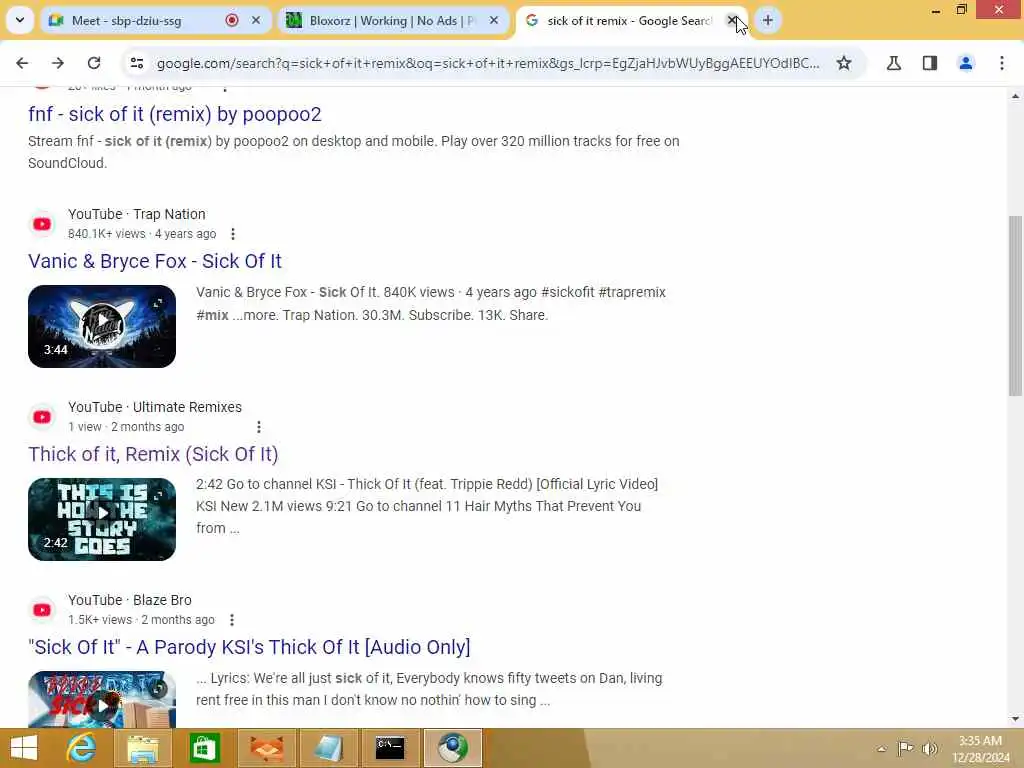1024x768 pixels.
Task: View site information icon in address bar
Action: [136, 63]
